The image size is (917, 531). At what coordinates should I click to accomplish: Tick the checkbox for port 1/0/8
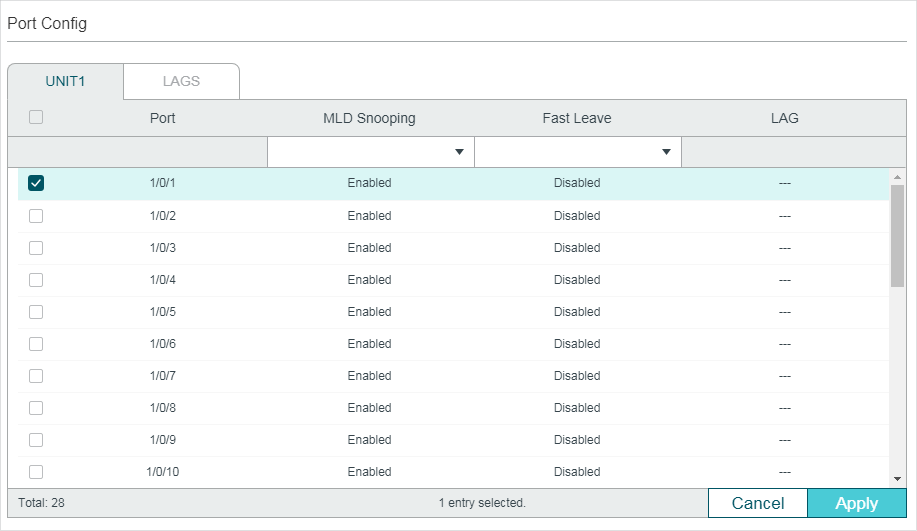click(x=36, y=408)
